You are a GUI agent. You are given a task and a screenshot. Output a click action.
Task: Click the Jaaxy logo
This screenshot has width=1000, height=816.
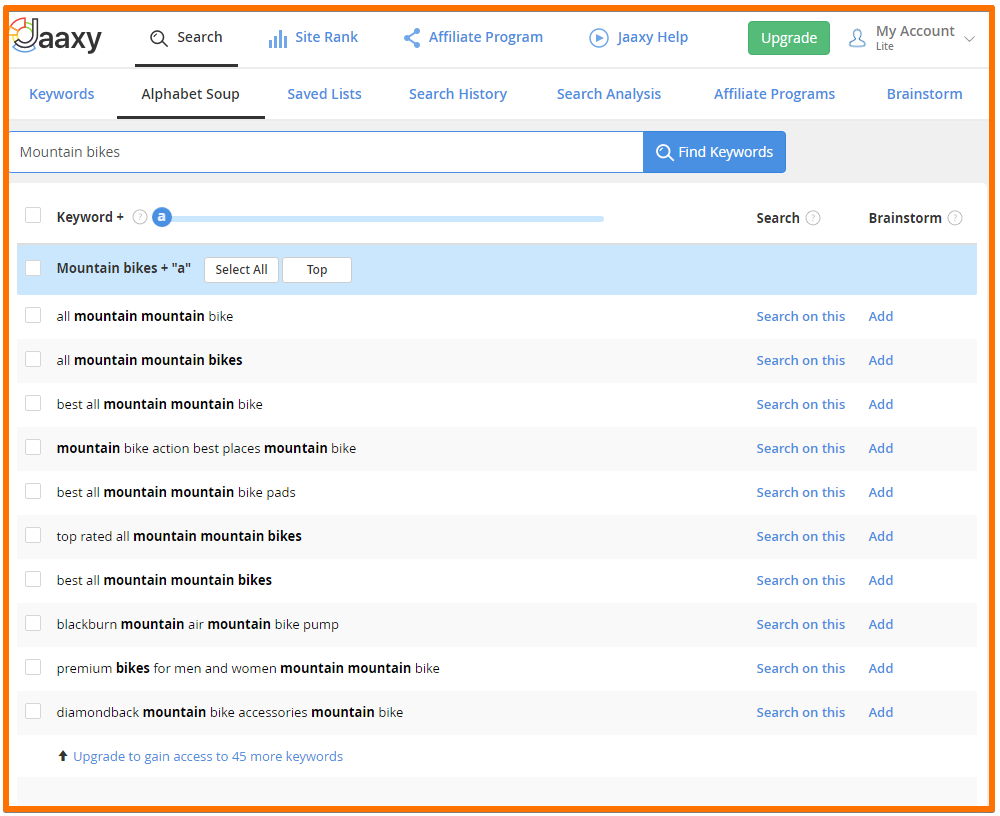[x=56, y=36]
